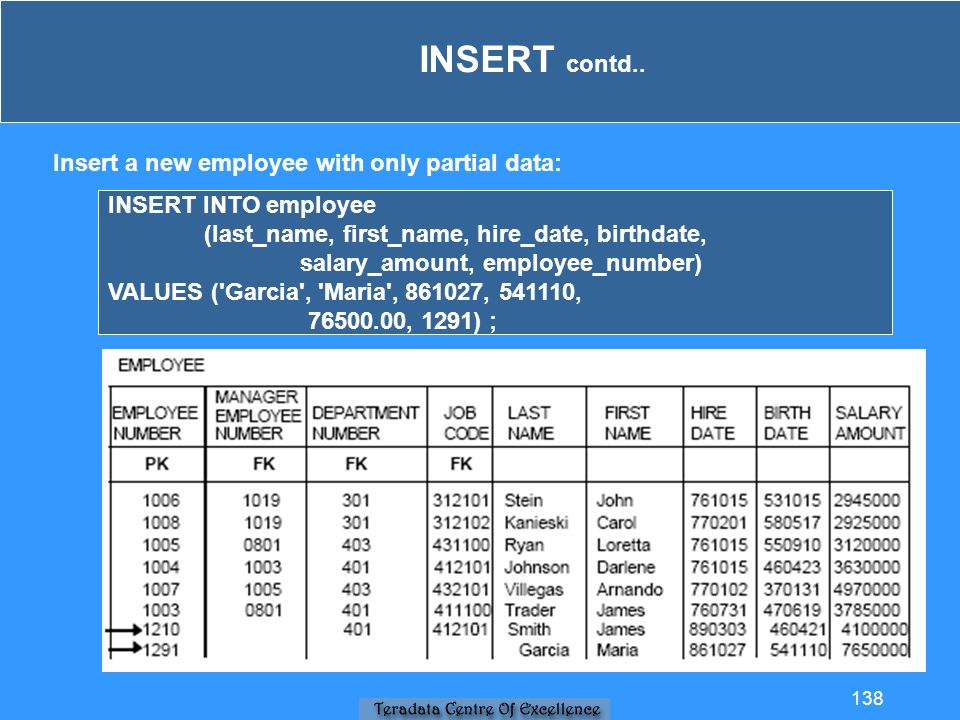Select last name "Villegas"

click(x=534, y=590)
